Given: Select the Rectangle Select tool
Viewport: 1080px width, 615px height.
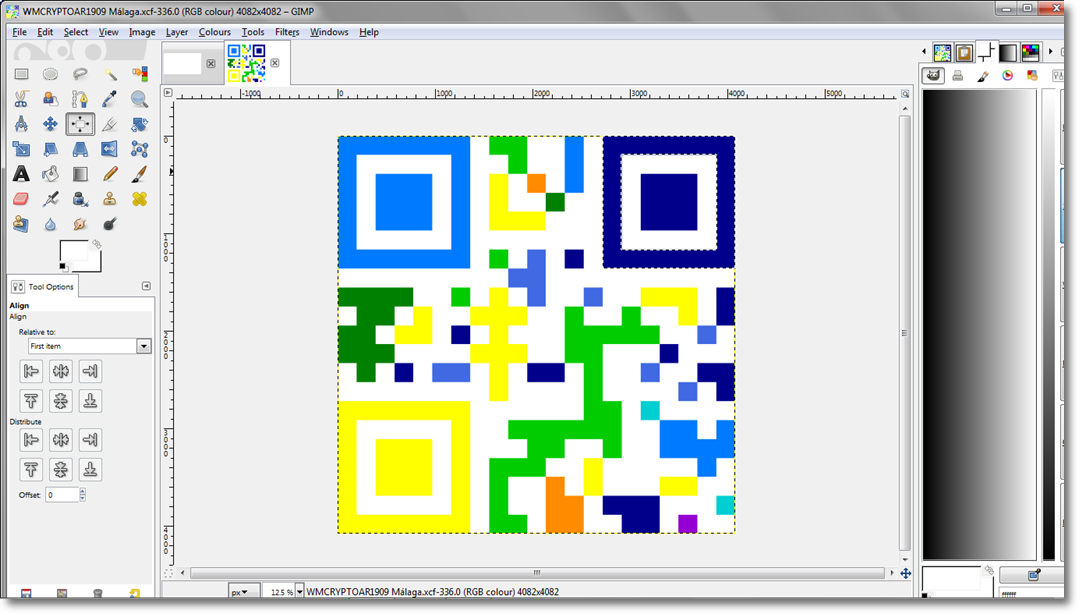Looking at the screenshot, I should [x=21, y=74].
